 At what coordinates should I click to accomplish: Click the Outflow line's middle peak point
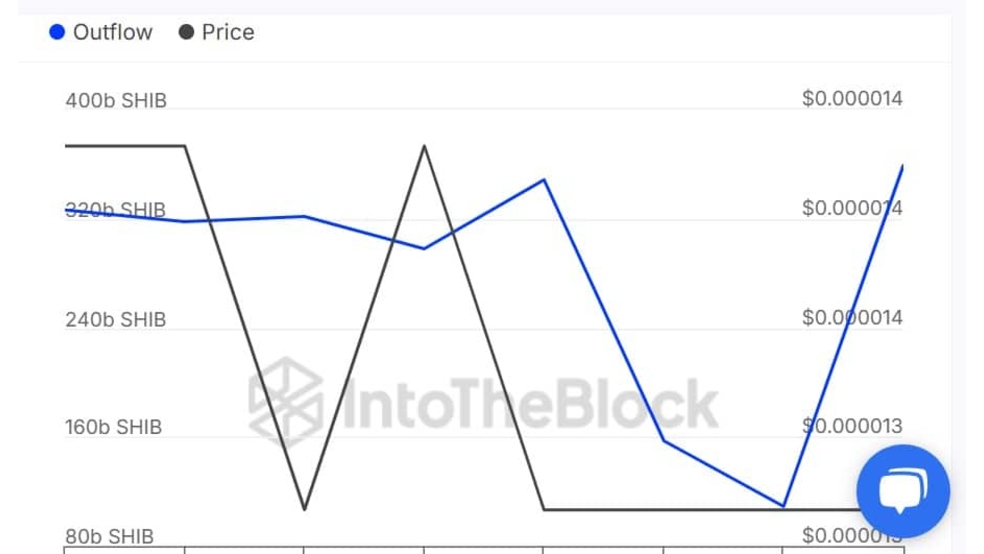(544, 180)
